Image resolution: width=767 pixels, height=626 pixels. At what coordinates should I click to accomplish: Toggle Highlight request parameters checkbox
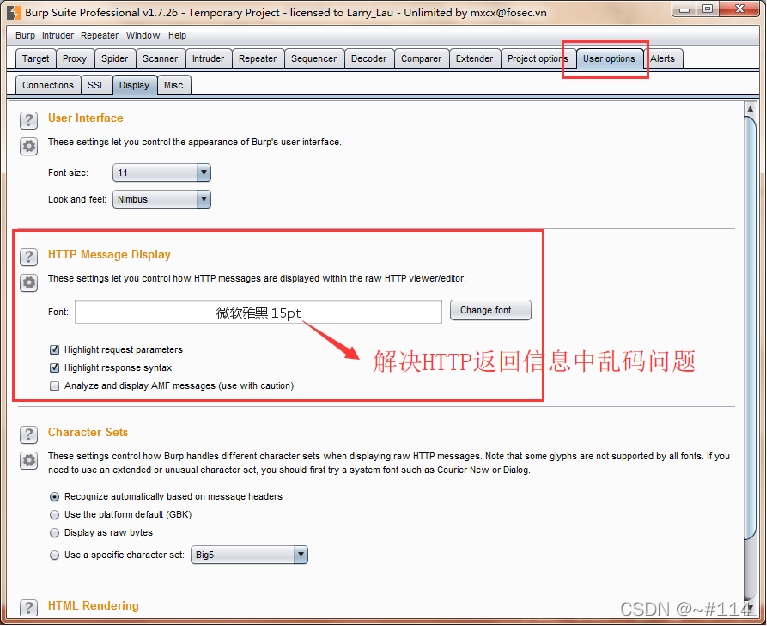point(54,350)
